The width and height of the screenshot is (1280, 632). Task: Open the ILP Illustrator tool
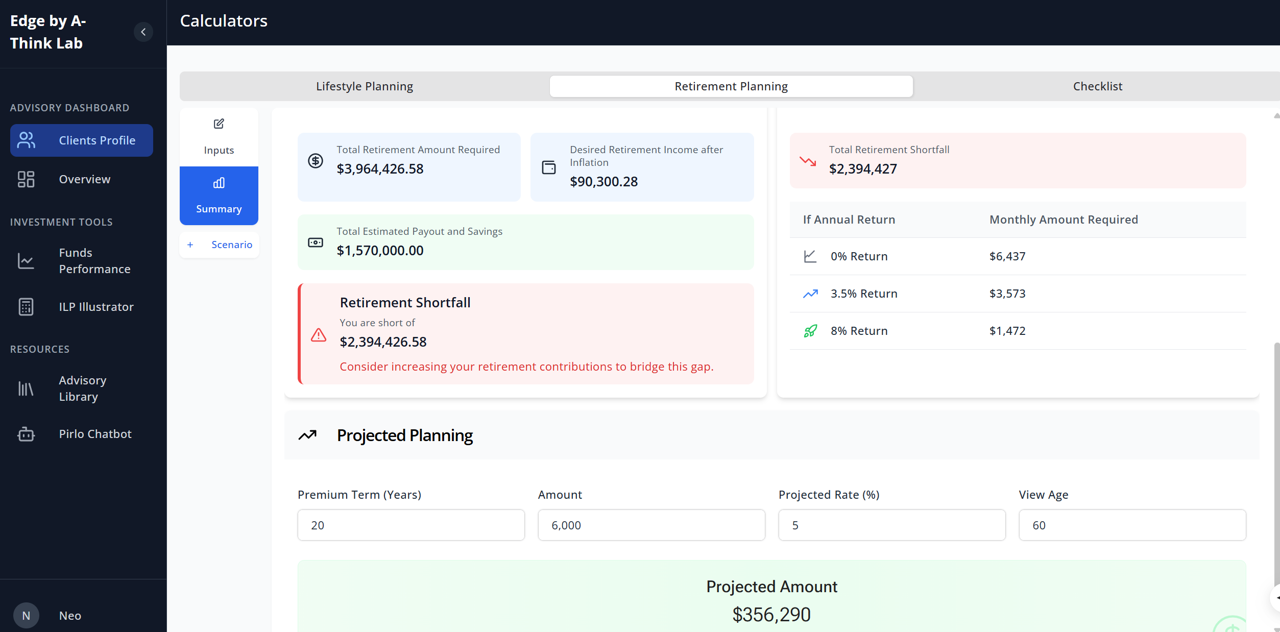pos(82,307)
